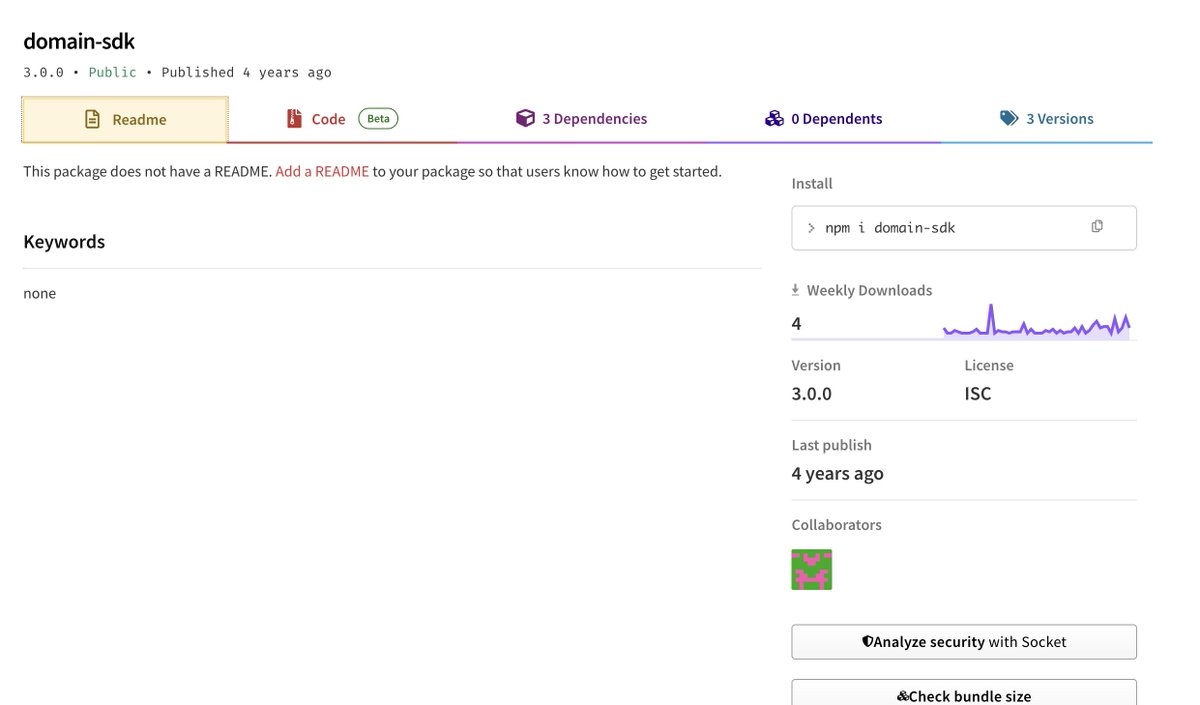Click the Weekly Downloads download icon
This screenshot has height=705, width=1200.
[796, 290]
